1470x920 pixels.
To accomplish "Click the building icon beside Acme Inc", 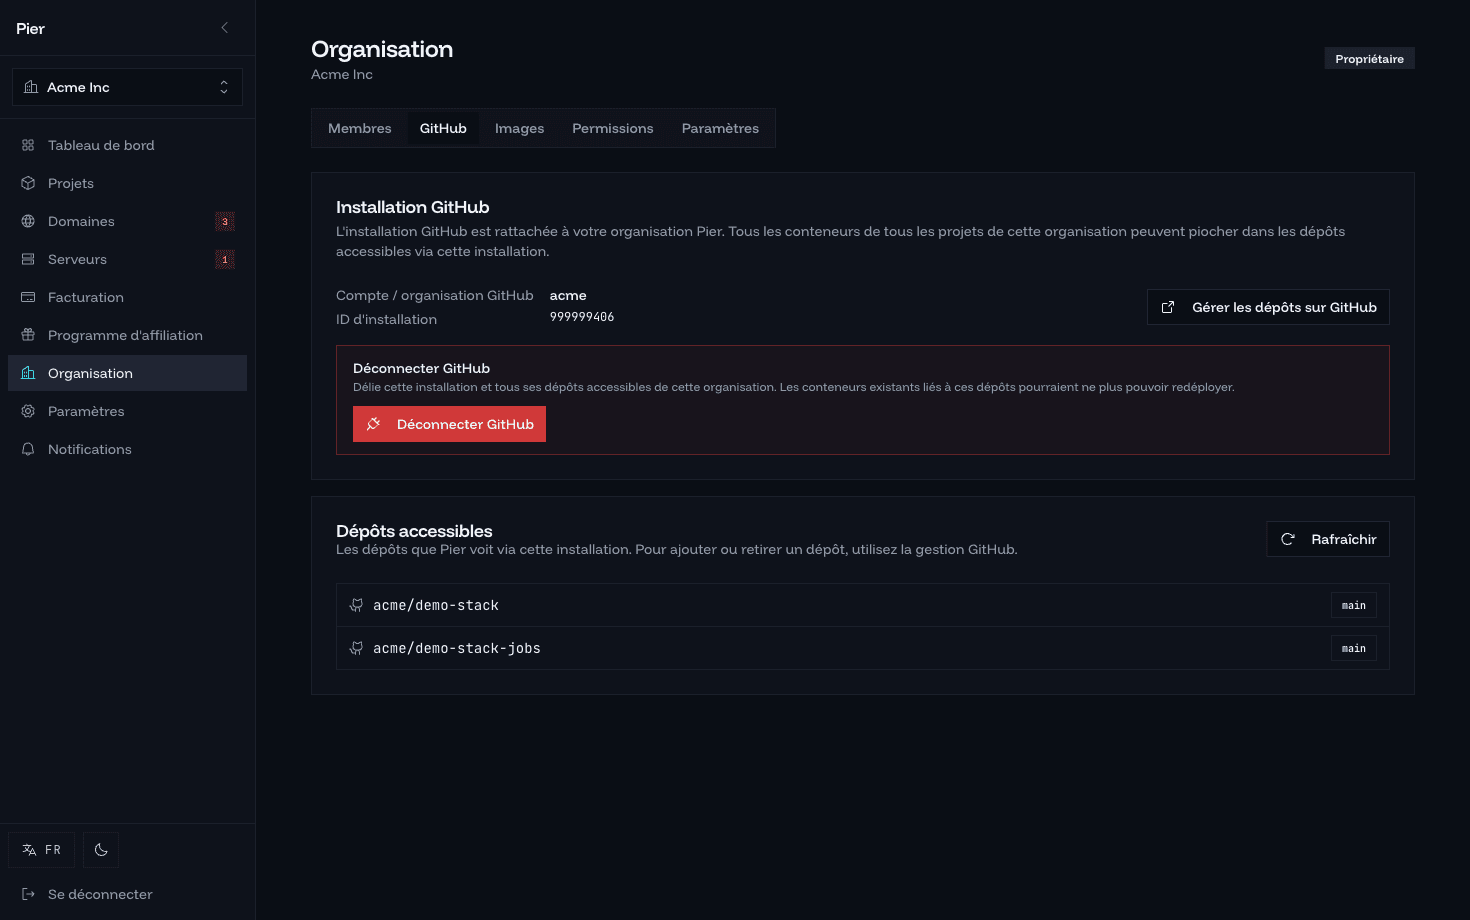I will (31, 87).
